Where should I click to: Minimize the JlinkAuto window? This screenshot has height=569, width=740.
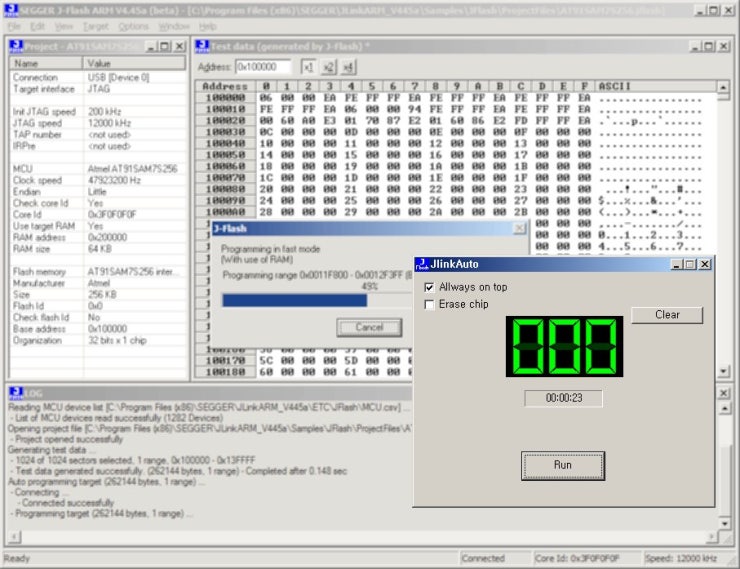click(x=676, y=264)
